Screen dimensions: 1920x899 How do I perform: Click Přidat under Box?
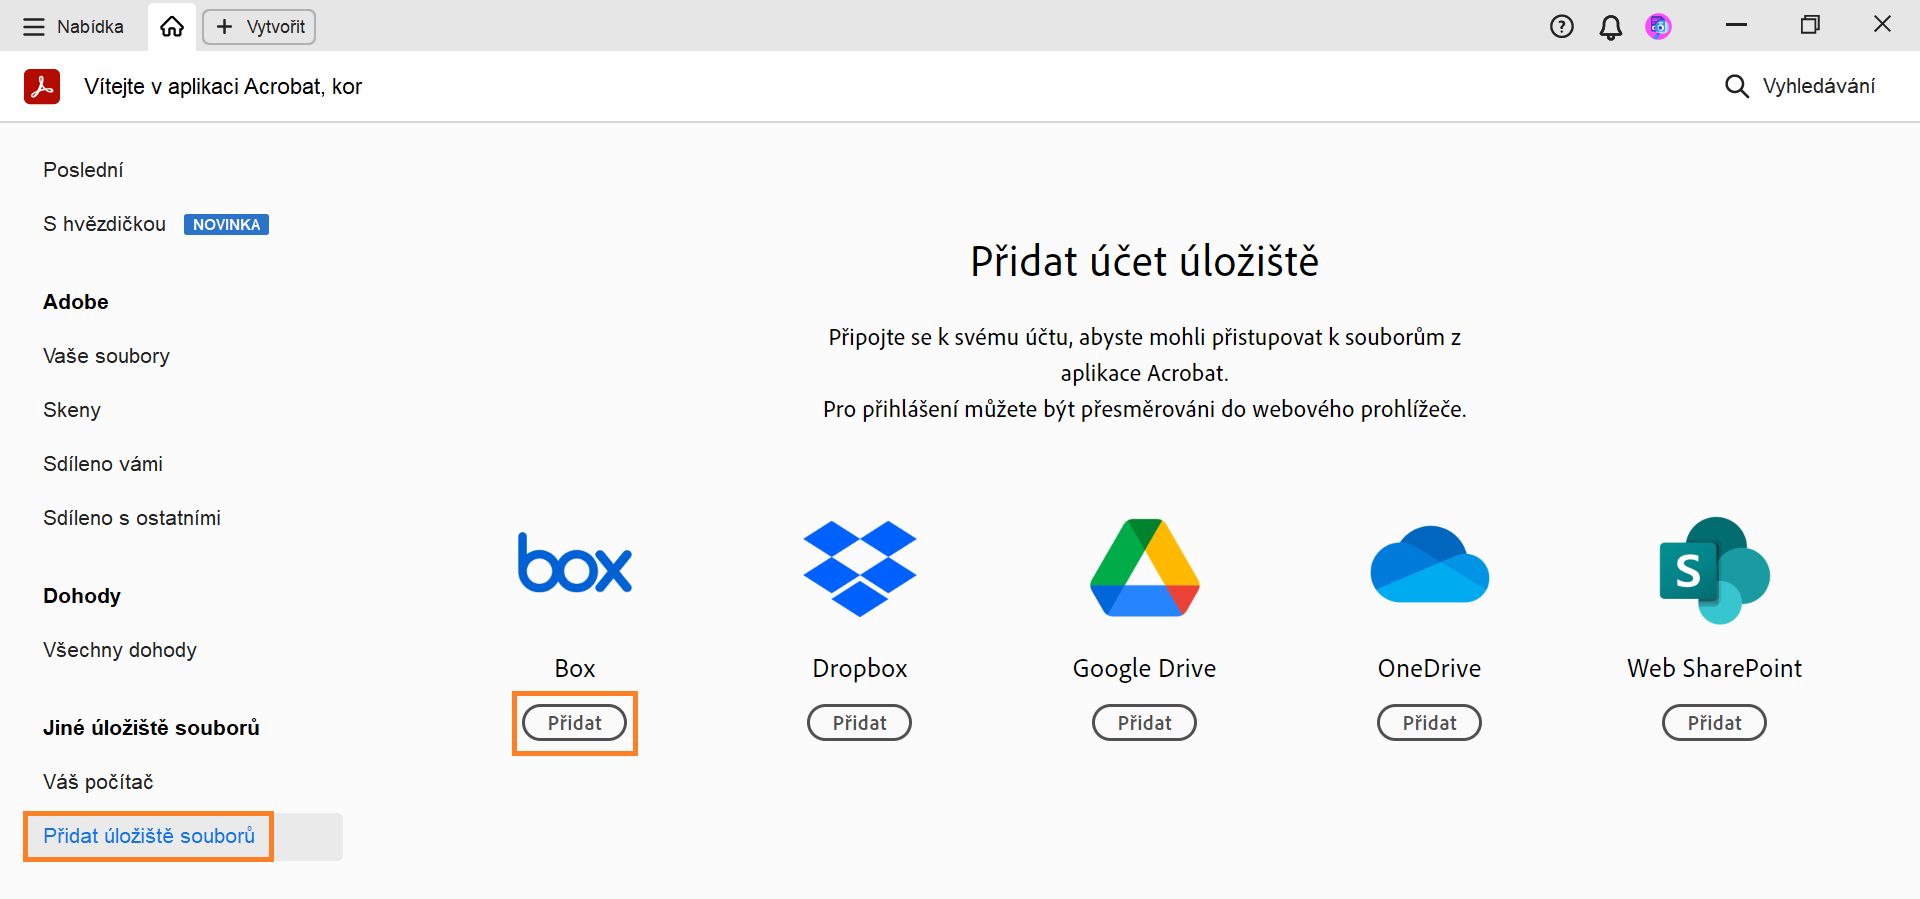point(574,722)
